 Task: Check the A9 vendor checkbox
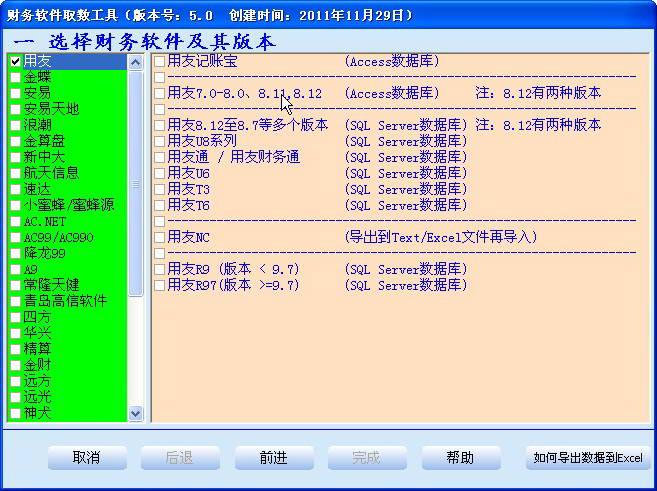[16, 269]
